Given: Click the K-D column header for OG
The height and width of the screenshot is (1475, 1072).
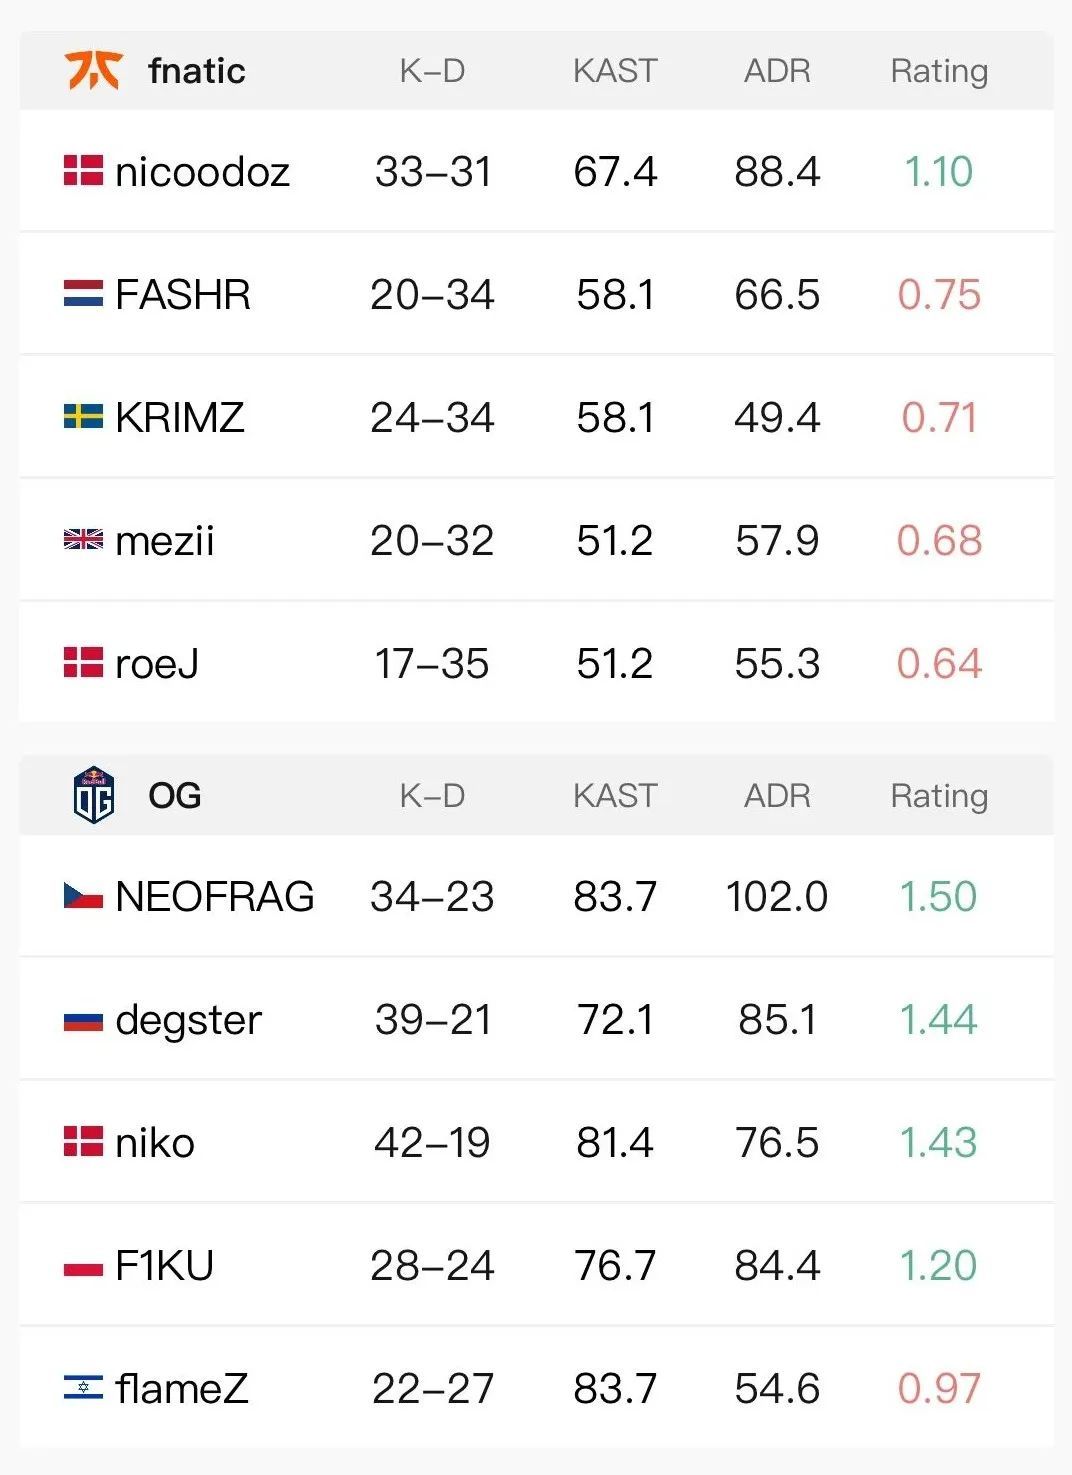Looking at the screenshot, I should pyautogui.click(x=432, y=796).
